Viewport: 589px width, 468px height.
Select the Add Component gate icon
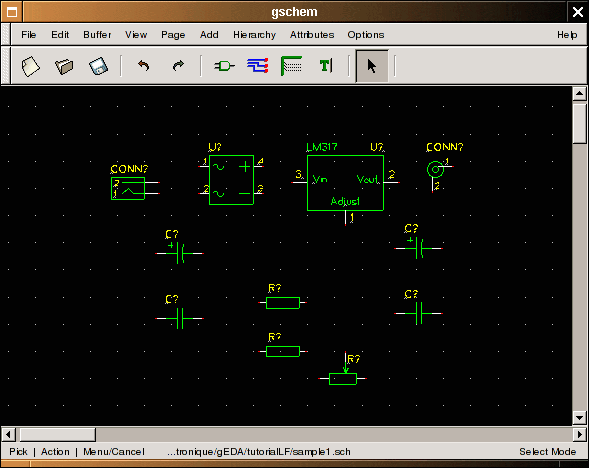coord(224,66)
